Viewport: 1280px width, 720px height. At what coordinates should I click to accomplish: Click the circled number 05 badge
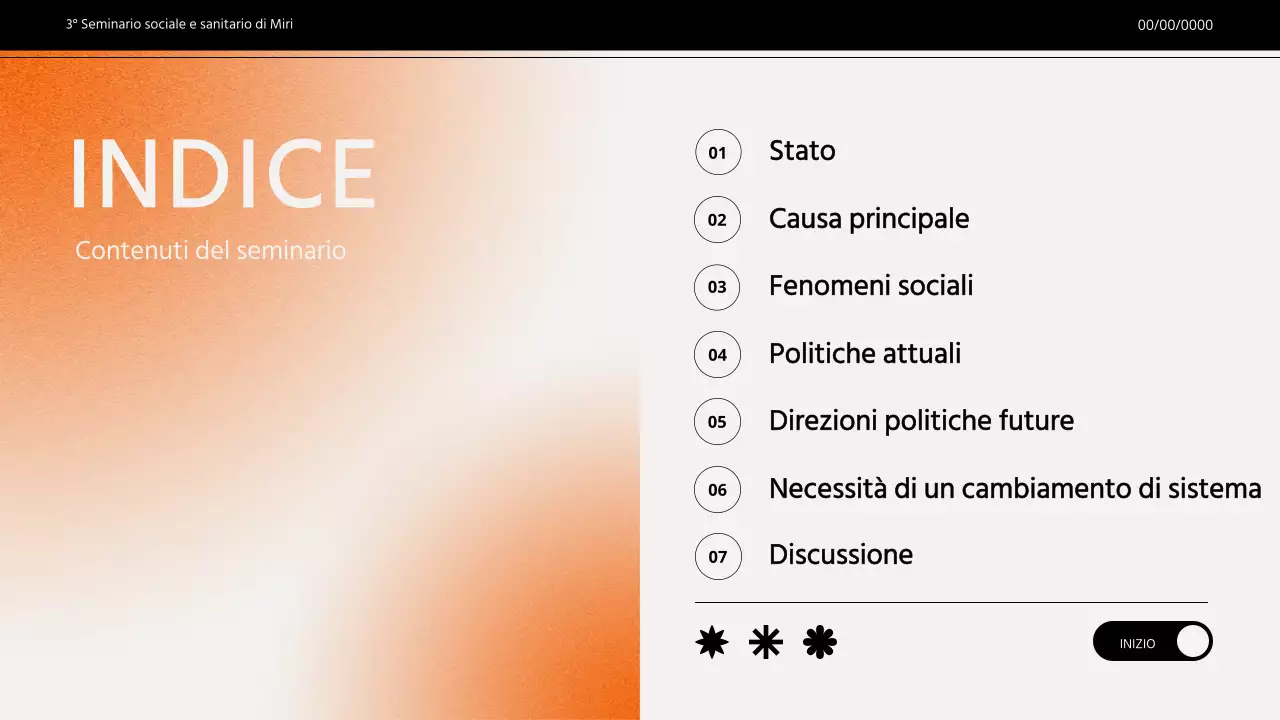coord(718,421)
